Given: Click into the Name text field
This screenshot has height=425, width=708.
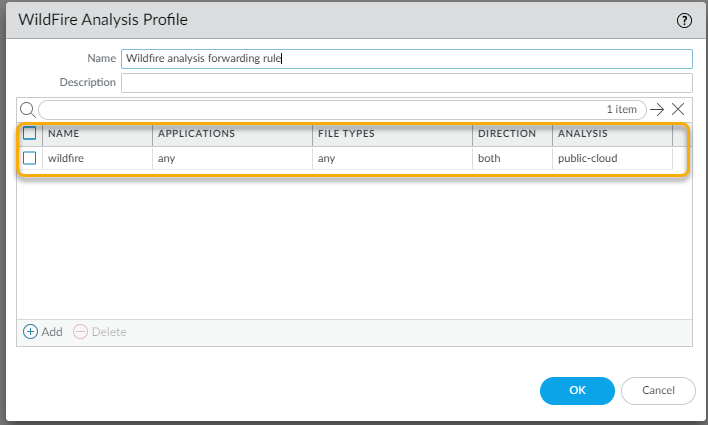Looking at the screenshot, I should pos(406,59).
